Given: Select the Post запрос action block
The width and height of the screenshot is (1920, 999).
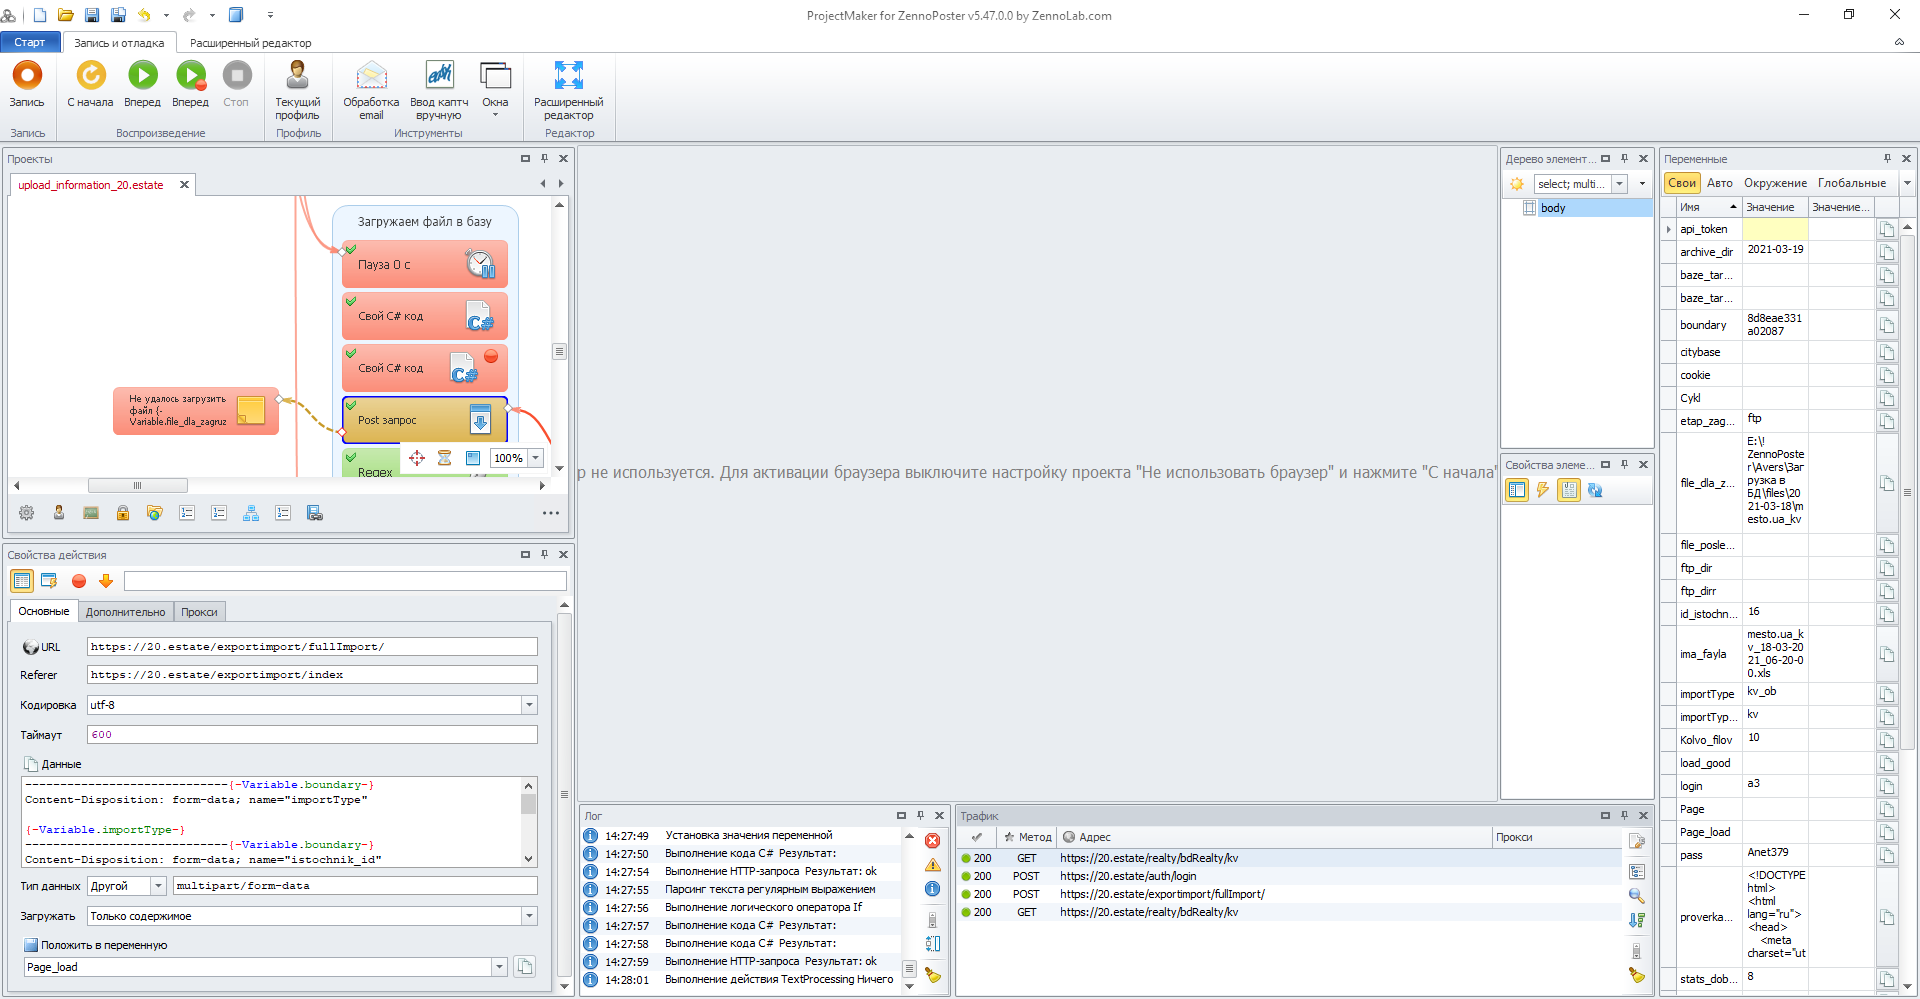Looking at the screenshot, I should (x=425, y=420).
